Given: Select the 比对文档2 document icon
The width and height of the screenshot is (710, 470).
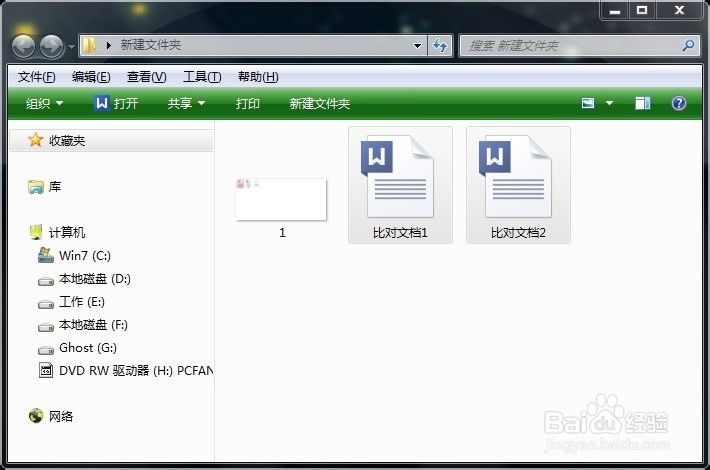Looking at the screenshot, I should [517, 176].
